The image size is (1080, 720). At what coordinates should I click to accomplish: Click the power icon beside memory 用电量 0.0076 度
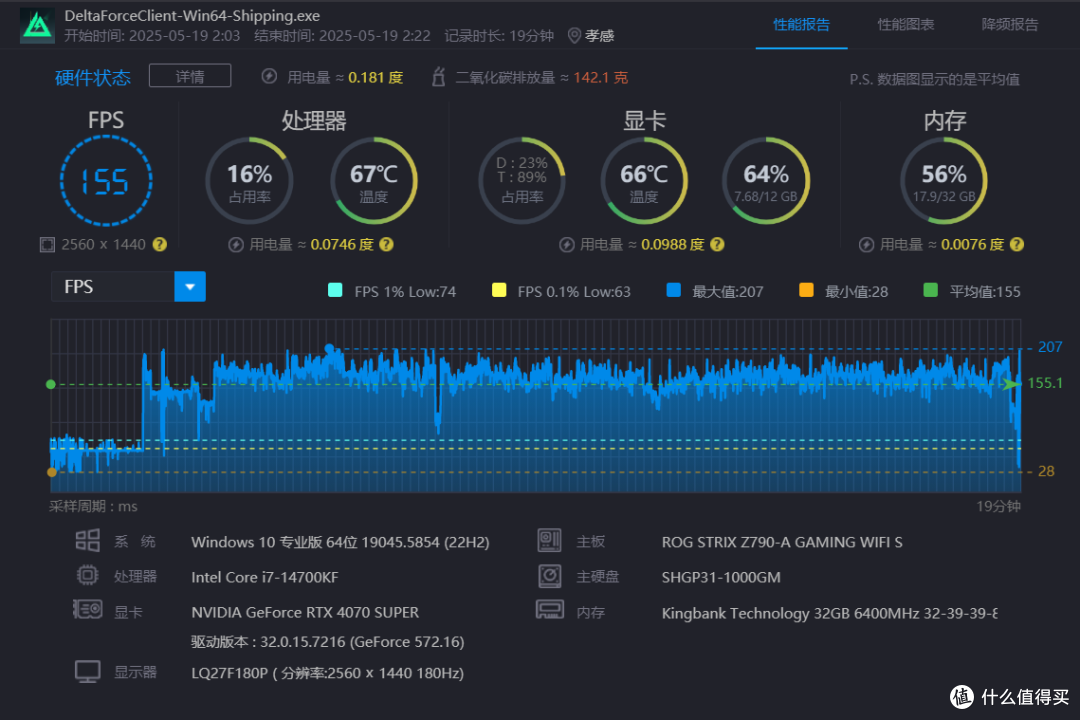click(x=866, y=245)
